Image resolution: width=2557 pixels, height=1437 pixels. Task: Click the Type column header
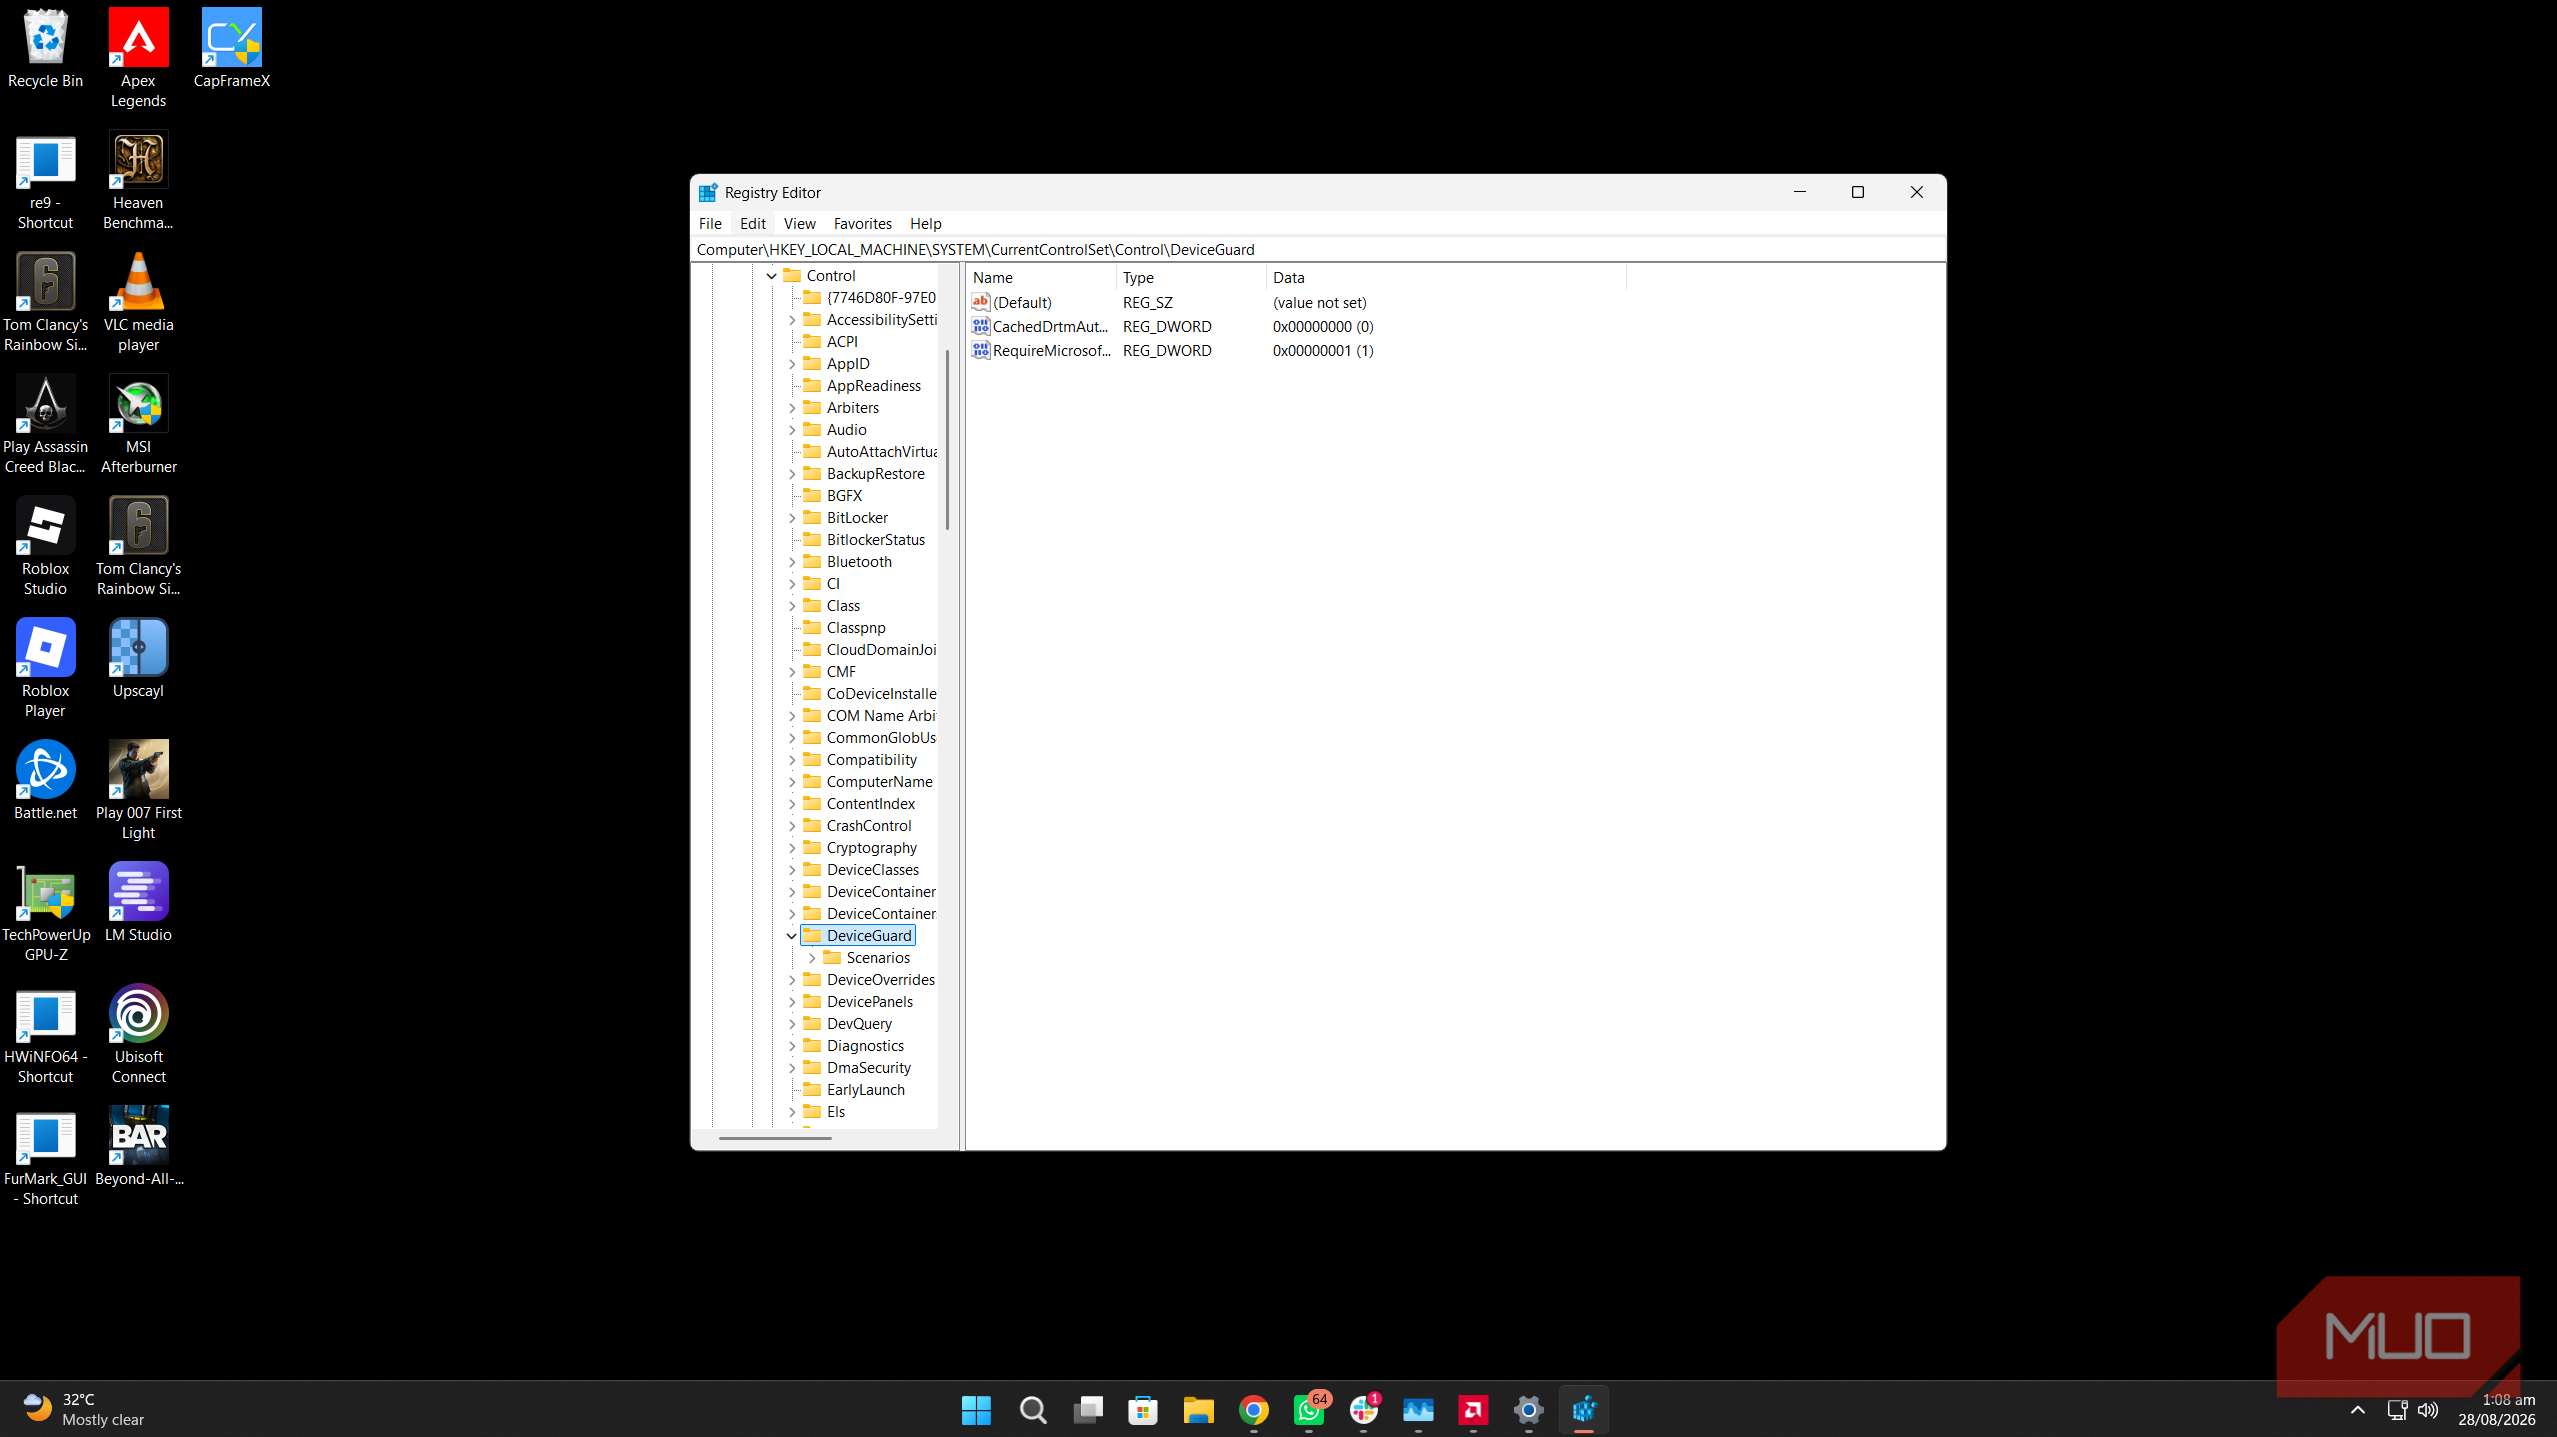(1190, 278)
